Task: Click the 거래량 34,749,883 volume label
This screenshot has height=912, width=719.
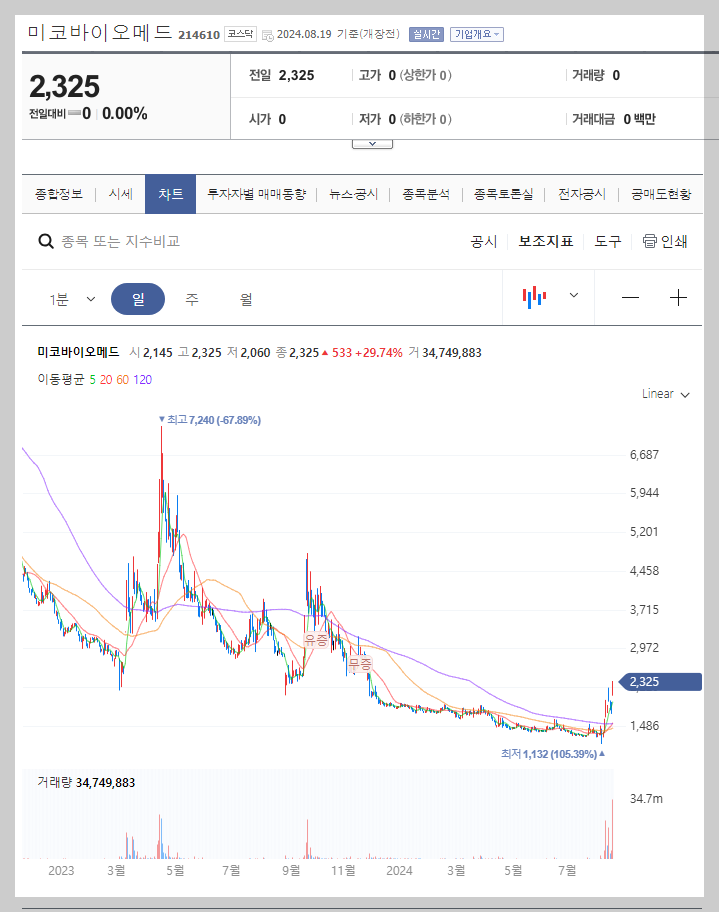Action: coord(86,783)
